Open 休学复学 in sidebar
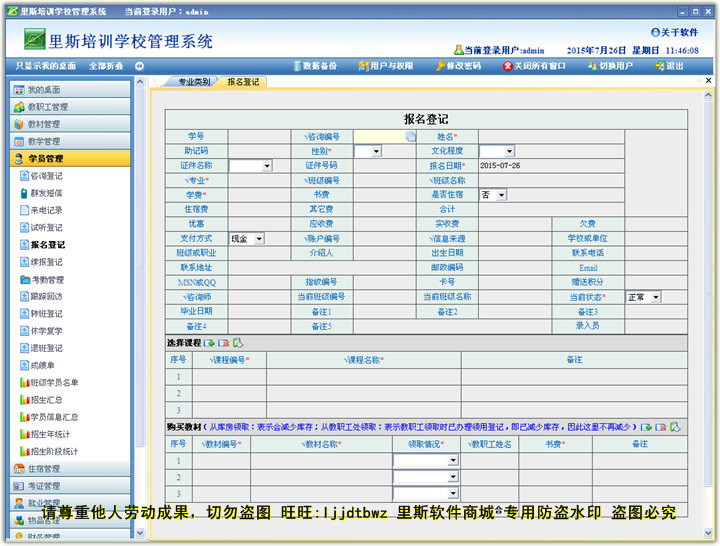Viewport: 720px width, 546px height. coord(41,331)
